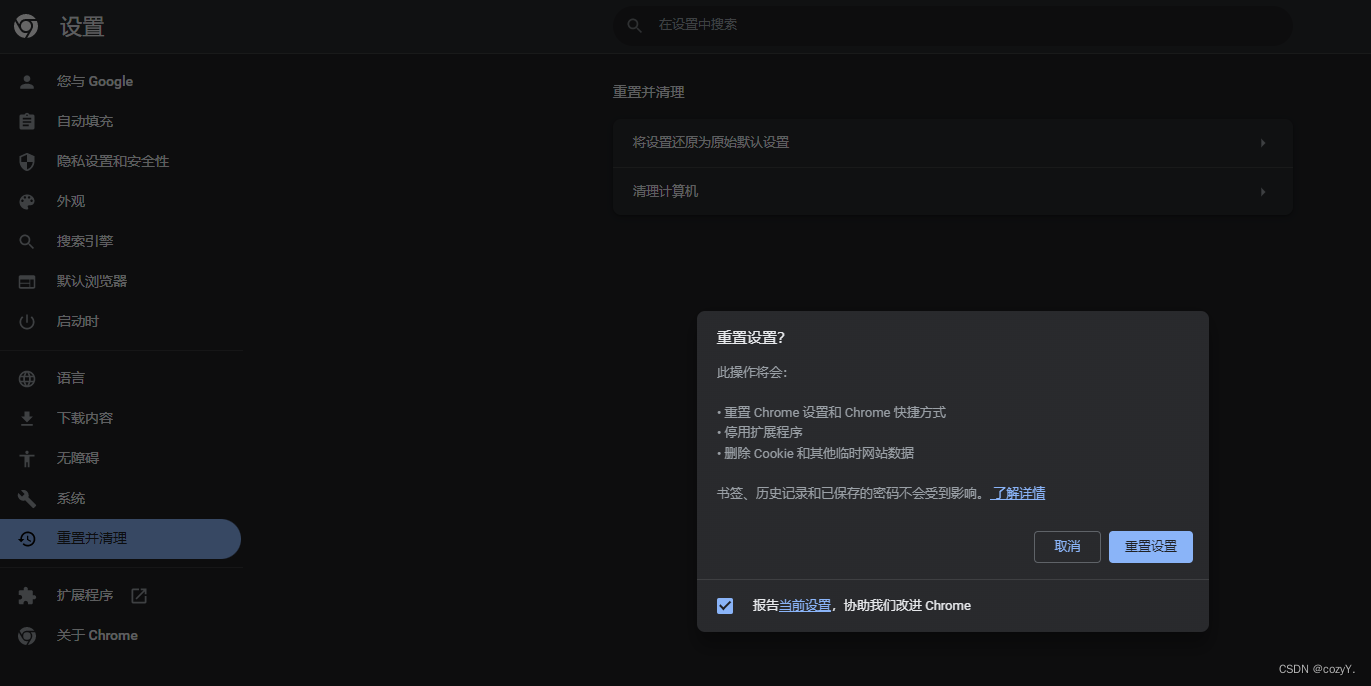Click the search magnifier icon in the settings search bar
The height and width of the screenshot is (686, 1371).
click(634, 25)
